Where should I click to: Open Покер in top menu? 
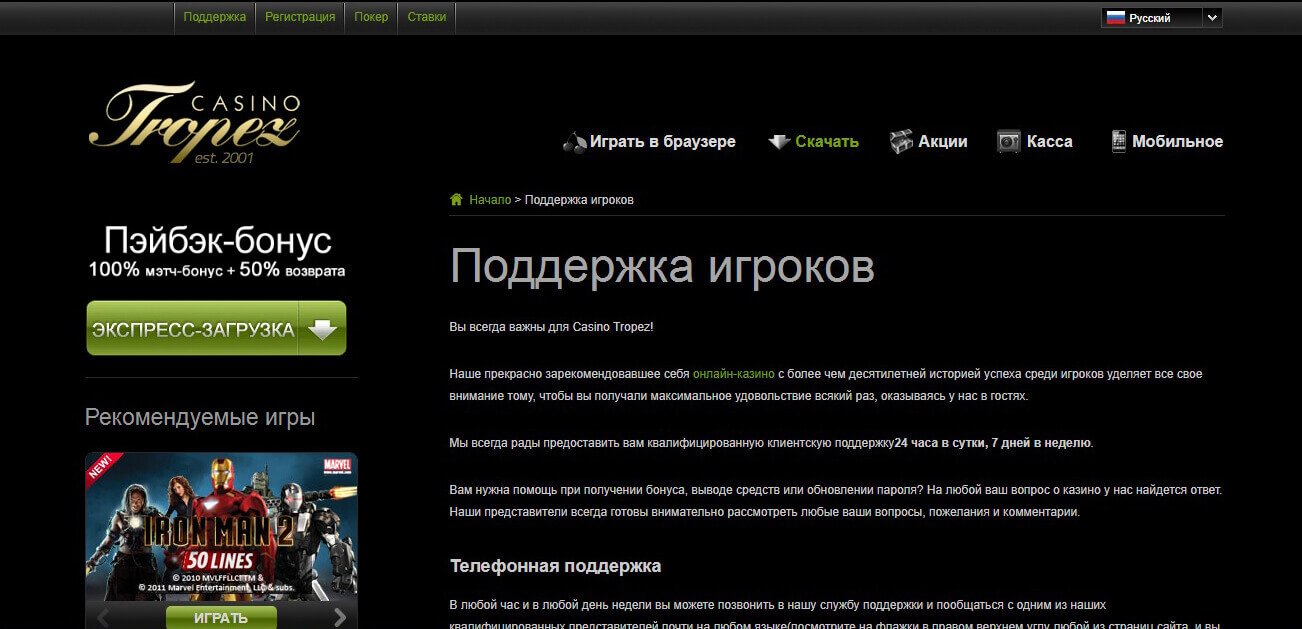pyautogui.click(x=371, y=17)
